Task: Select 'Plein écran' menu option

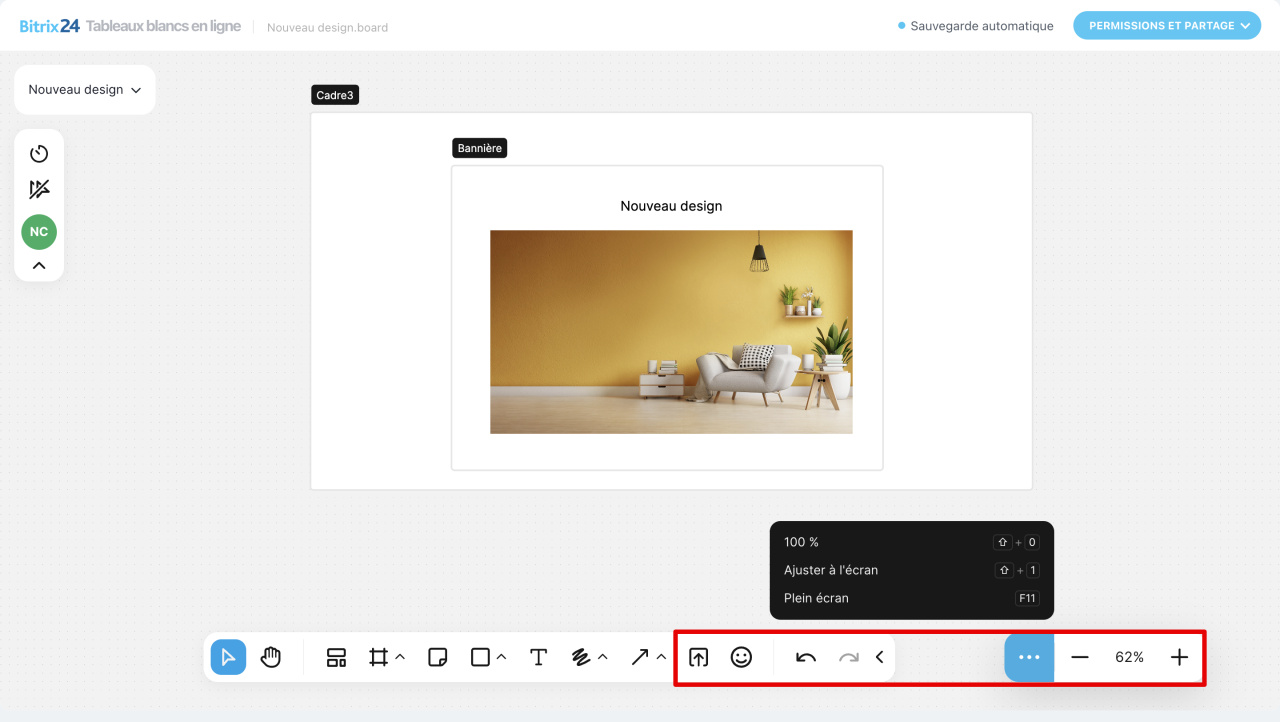Action: [816, 598]
